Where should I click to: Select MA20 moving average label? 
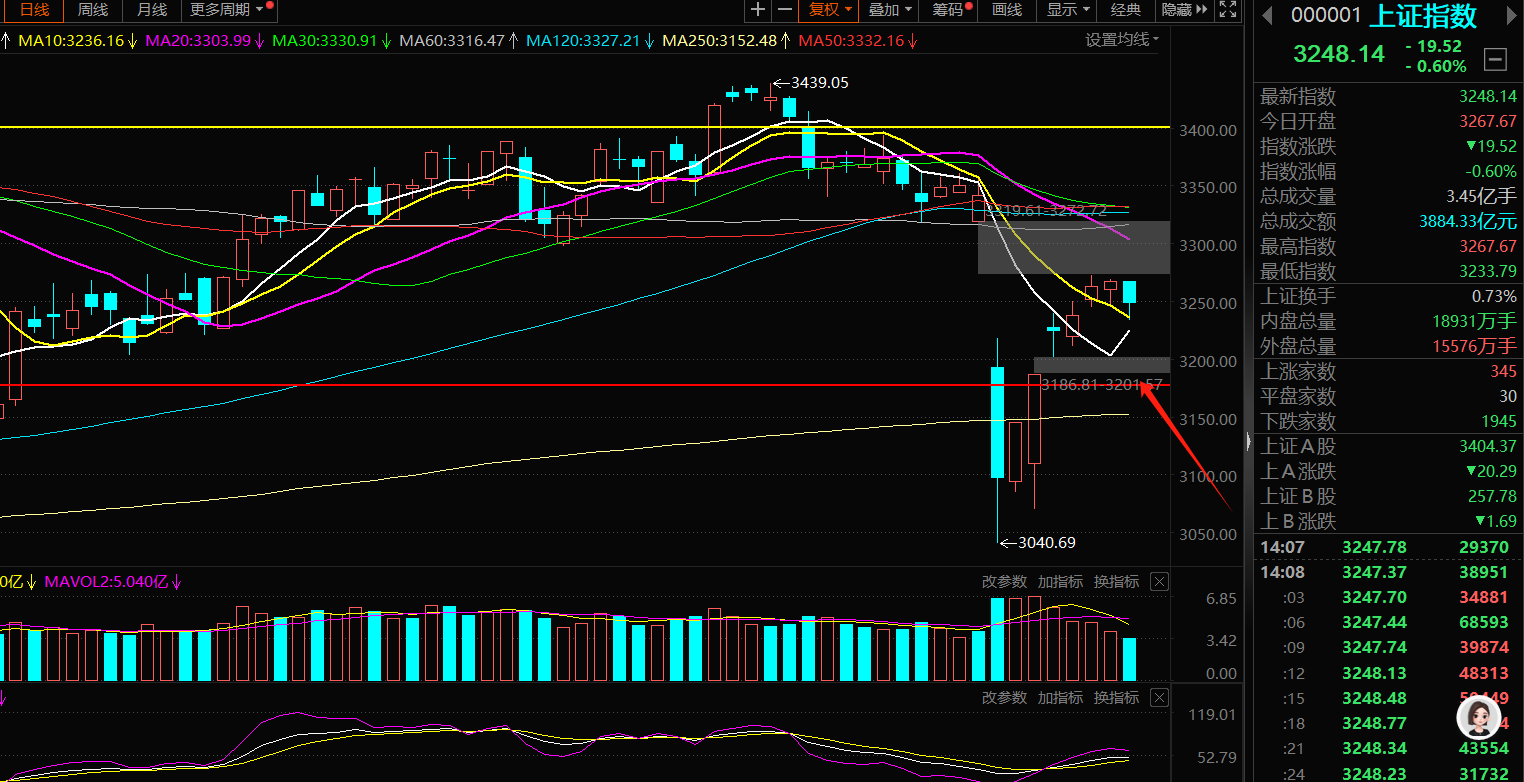pos(204,41)
